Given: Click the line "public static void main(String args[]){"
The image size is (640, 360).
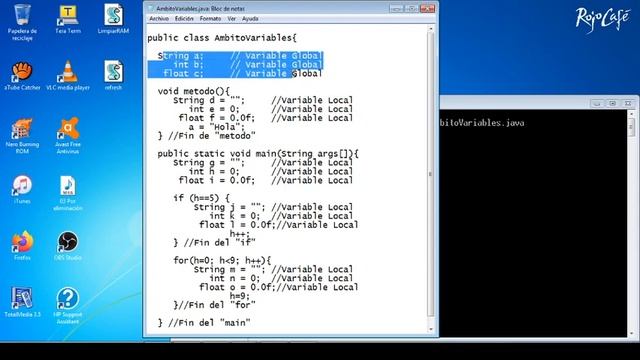Looking at the screenshot, I should coord(258,154).
